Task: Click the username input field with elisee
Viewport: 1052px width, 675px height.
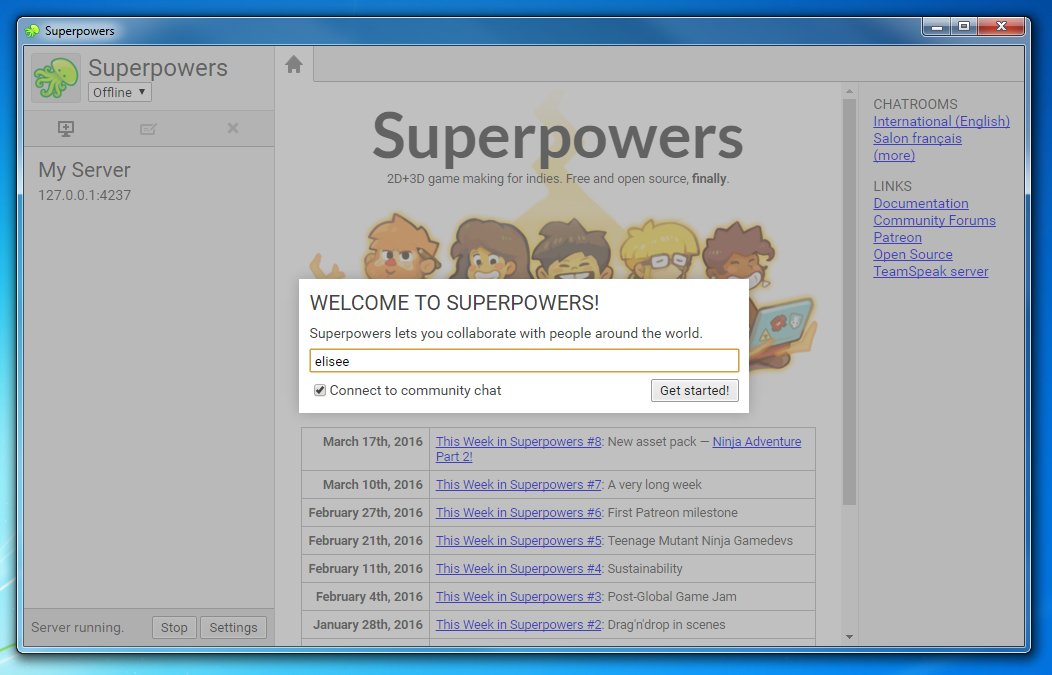Action: pos(524,360)
